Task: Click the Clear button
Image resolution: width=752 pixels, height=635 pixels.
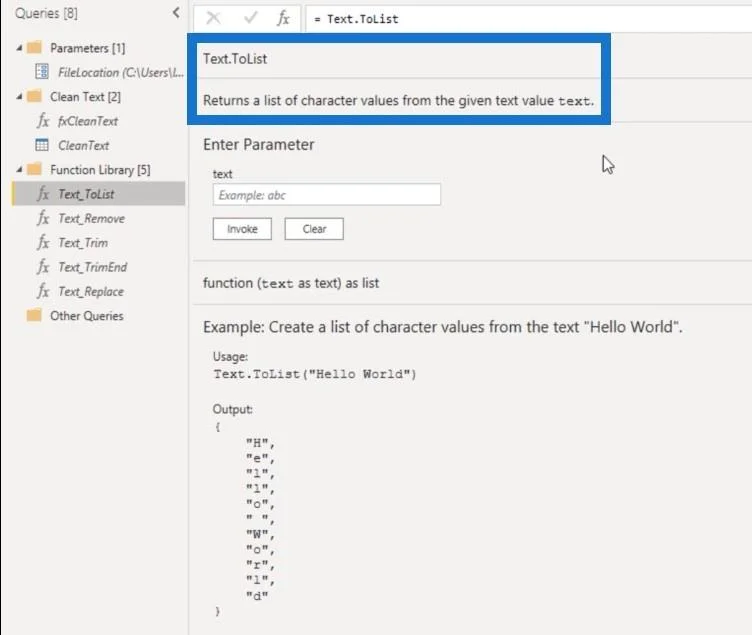Action: click(x=314, y=229)
